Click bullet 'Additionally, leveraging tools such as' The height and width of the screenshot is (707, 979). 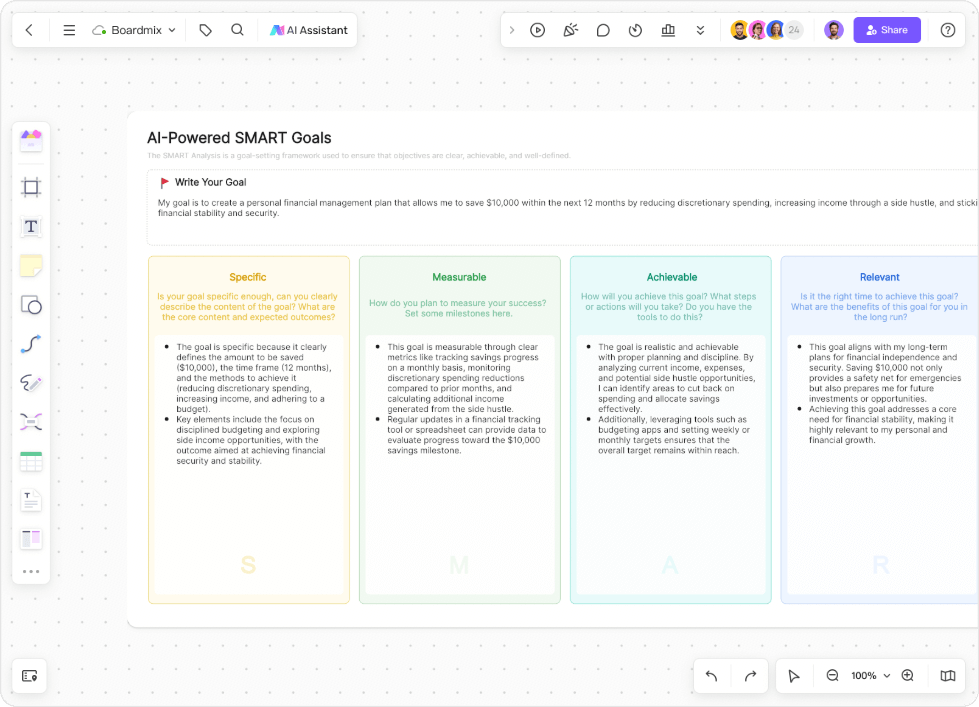[x=674, y=435]
